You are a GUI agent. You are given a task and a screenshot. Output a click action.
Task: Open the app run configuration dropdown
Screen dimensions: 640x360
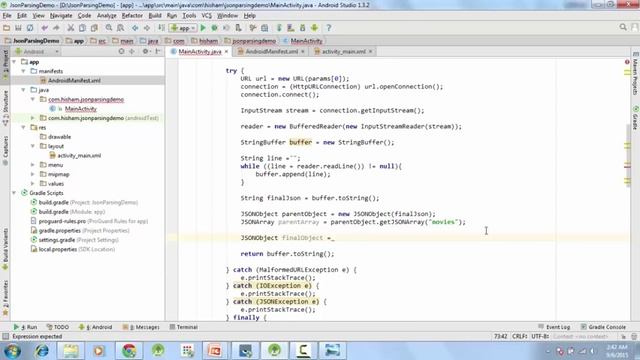tap(183, 28)
